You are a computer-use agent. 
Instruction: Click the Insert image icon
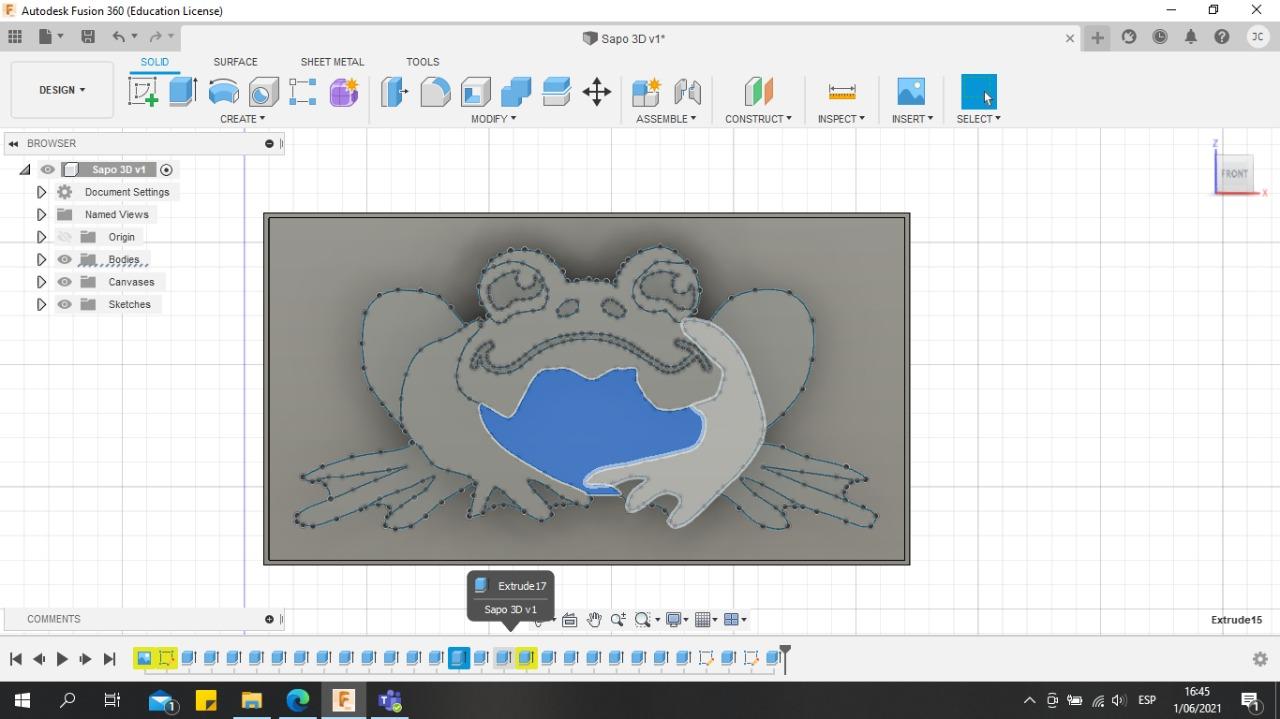(911, 92)
